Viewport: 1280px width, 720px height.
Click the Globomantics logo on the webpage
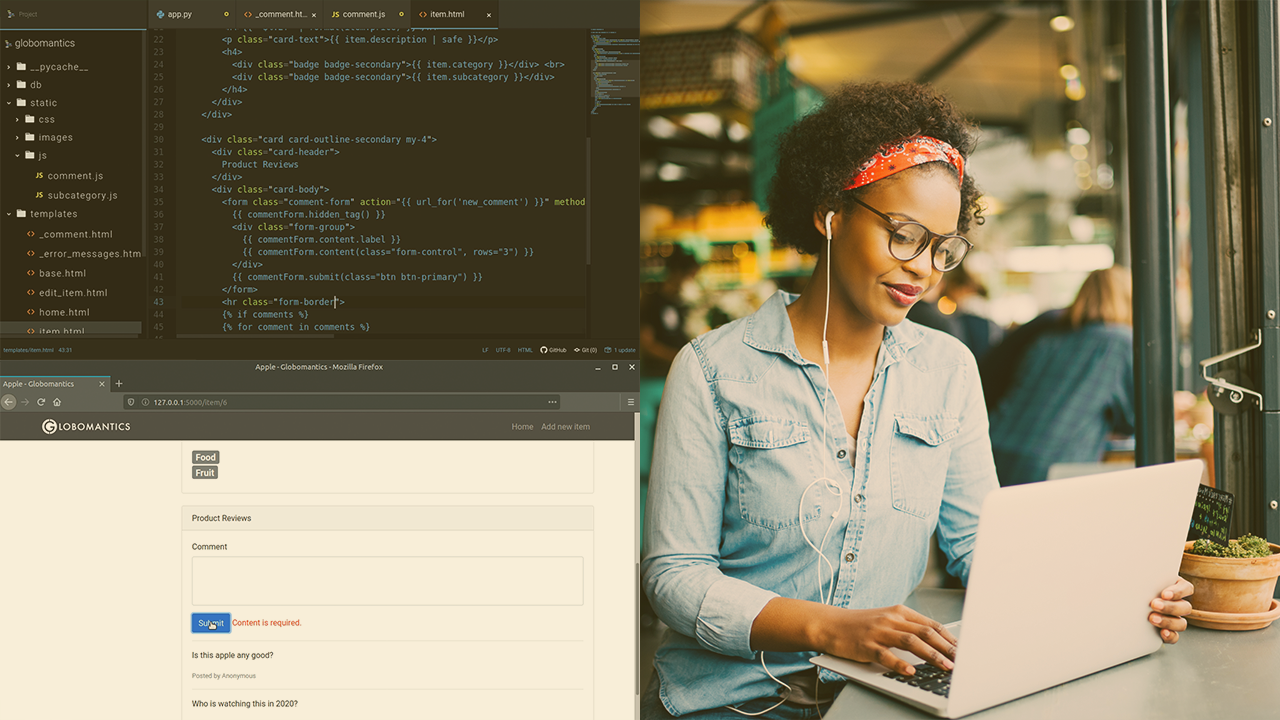(x=86, y=426)
